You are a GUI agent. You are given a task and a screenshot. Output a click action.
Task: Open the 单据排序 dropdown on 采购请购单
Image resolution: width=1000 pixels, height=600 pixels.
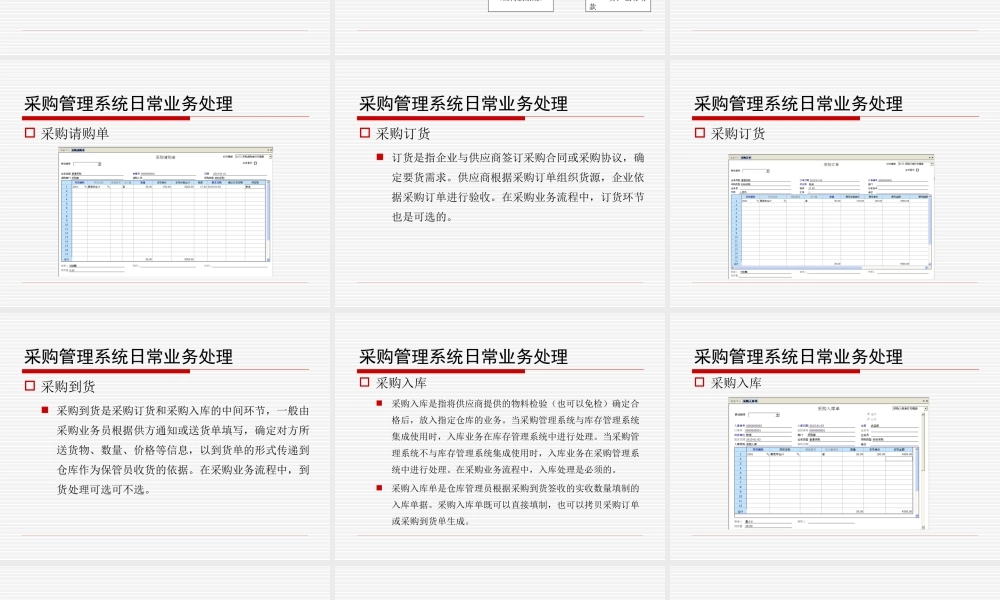coord(98,164)
